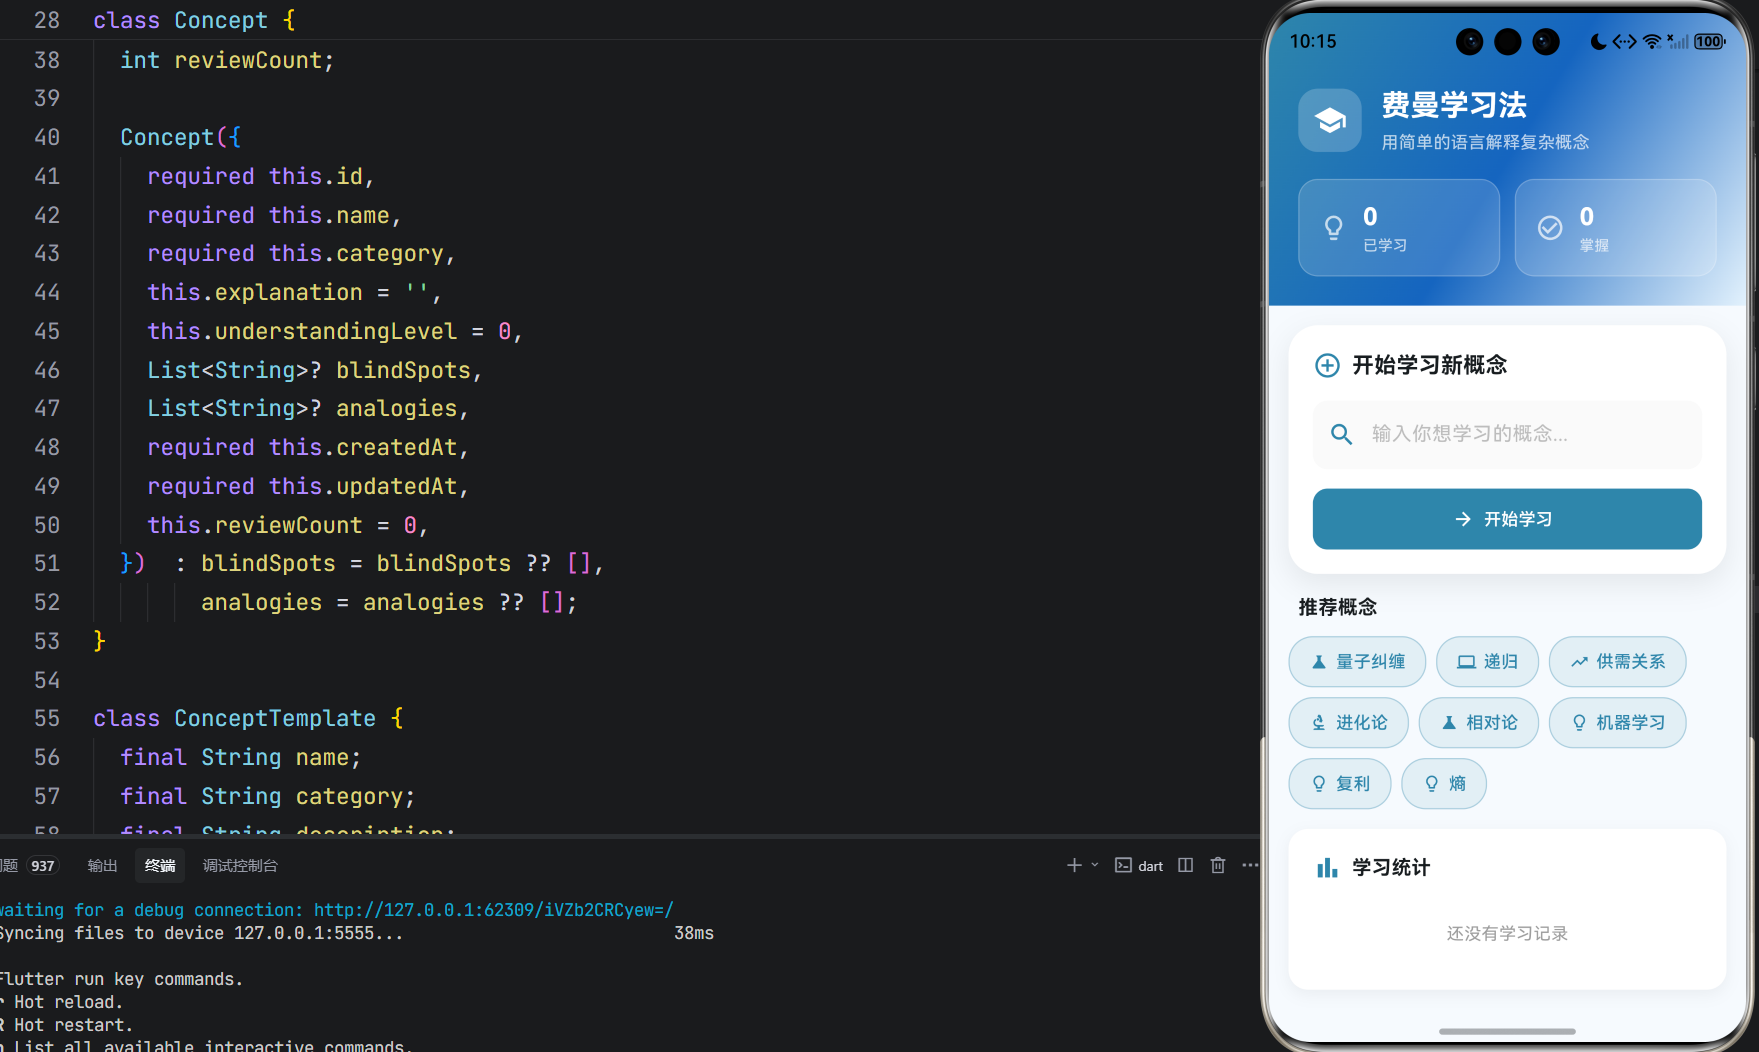Click the bar chart icon beside 学习统计
1759x1052 pixels.
1326,868
